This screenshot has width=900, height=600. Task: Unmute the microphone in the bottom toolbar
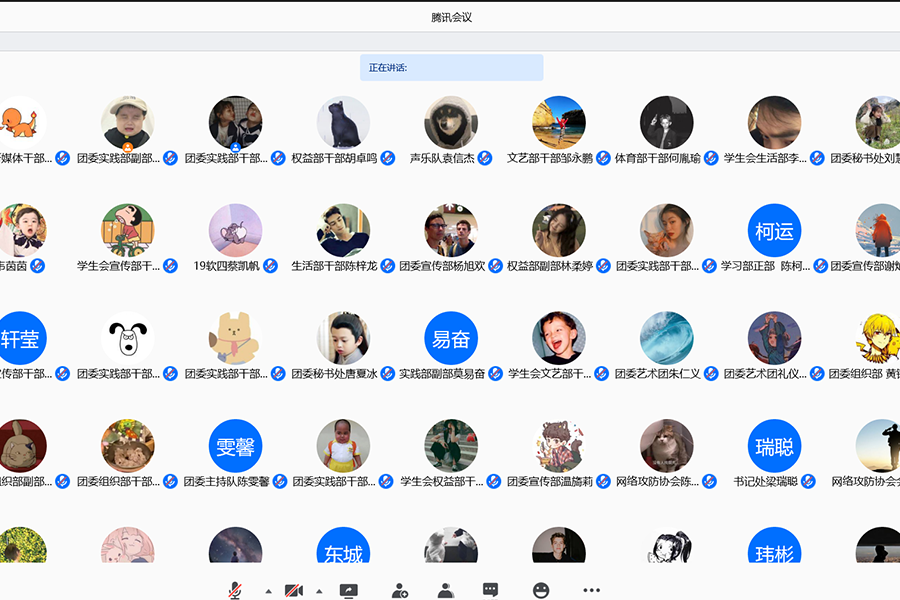click(235, 590)
